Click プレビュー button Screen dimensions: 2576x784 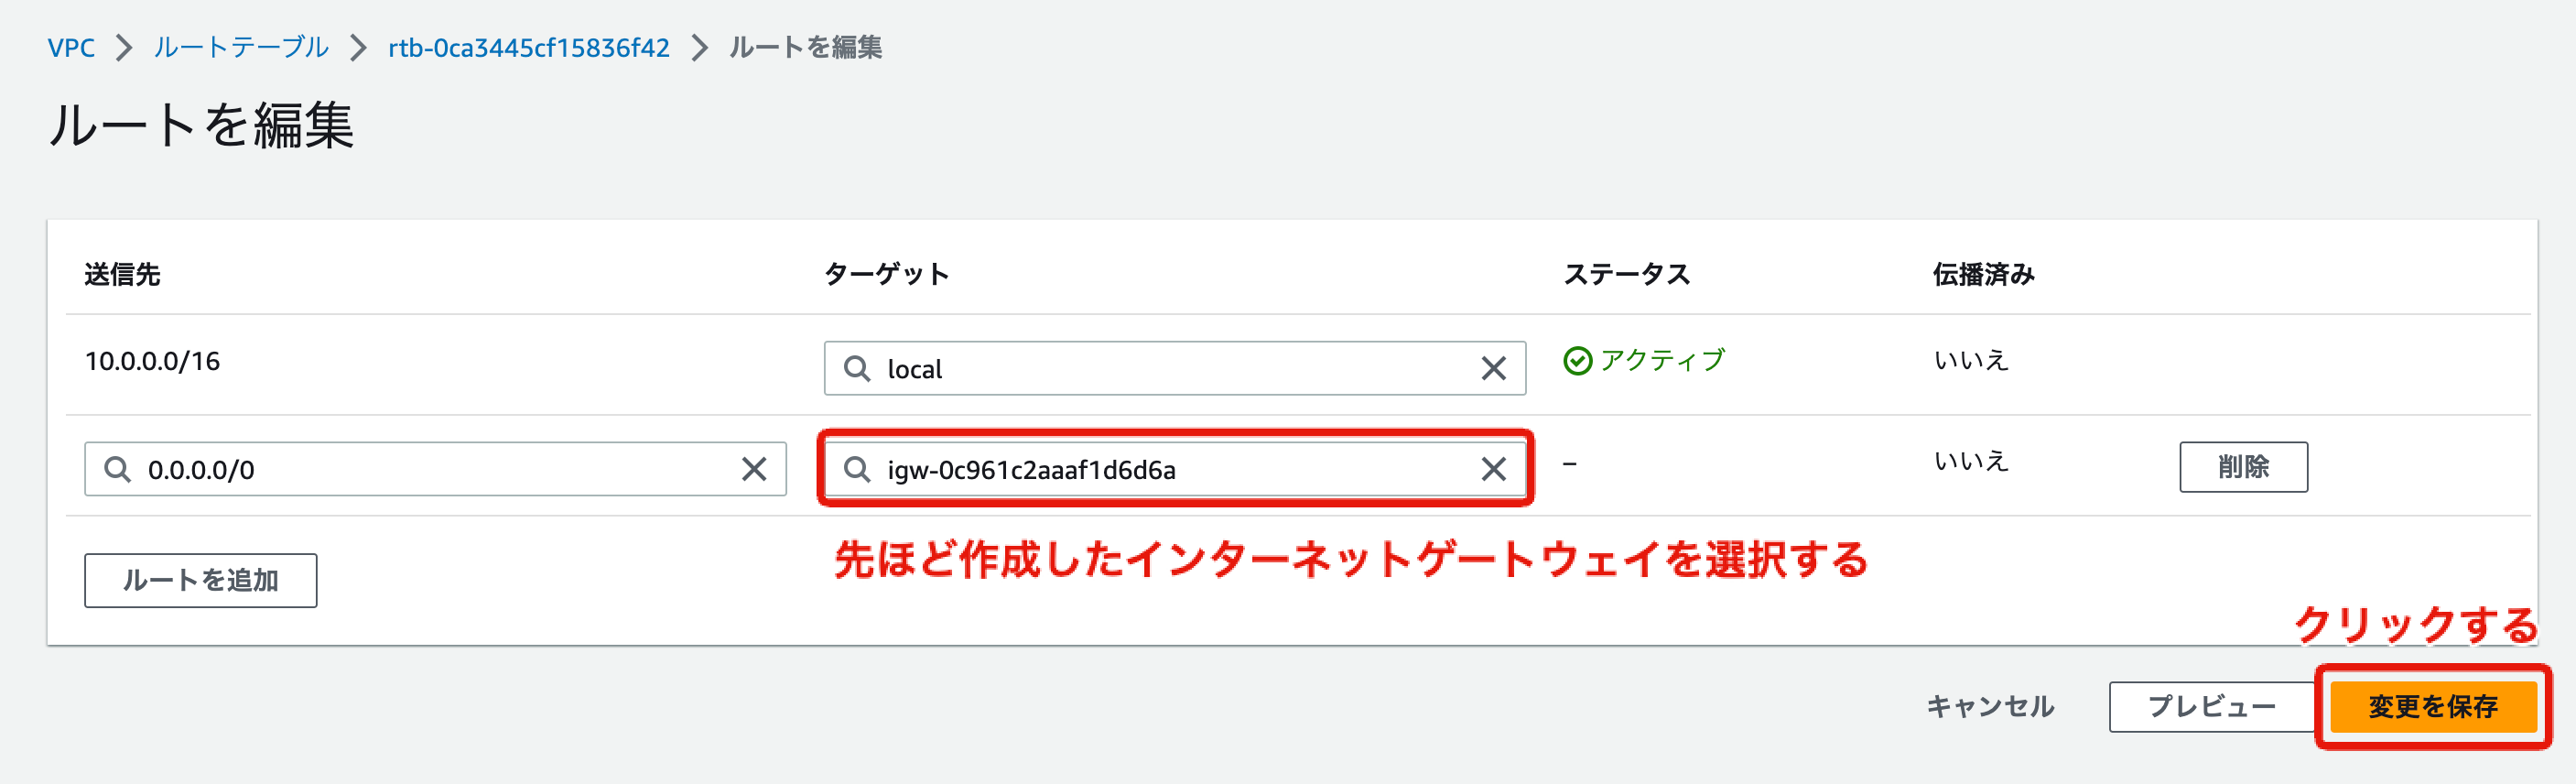[2212, 707]
